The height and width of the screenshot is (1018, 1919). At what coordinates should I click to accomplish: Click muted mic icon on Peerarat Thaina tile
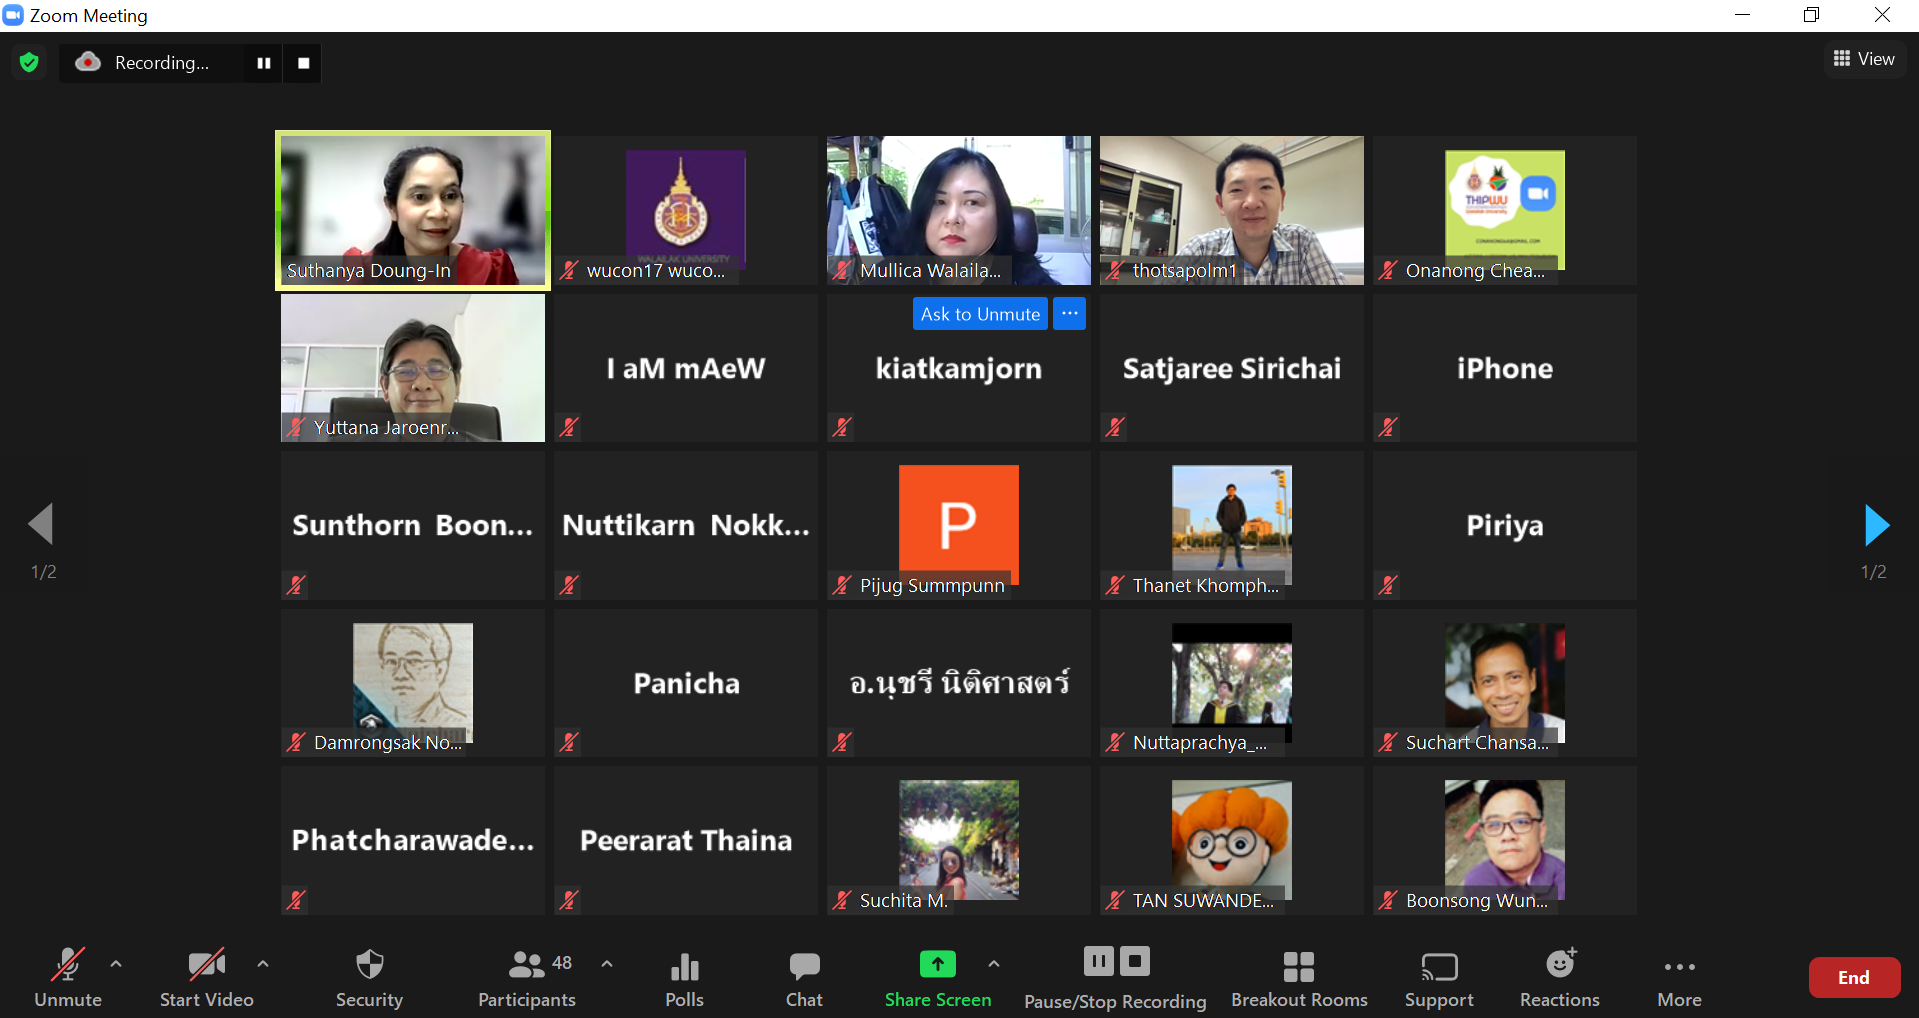coord(569,900)
